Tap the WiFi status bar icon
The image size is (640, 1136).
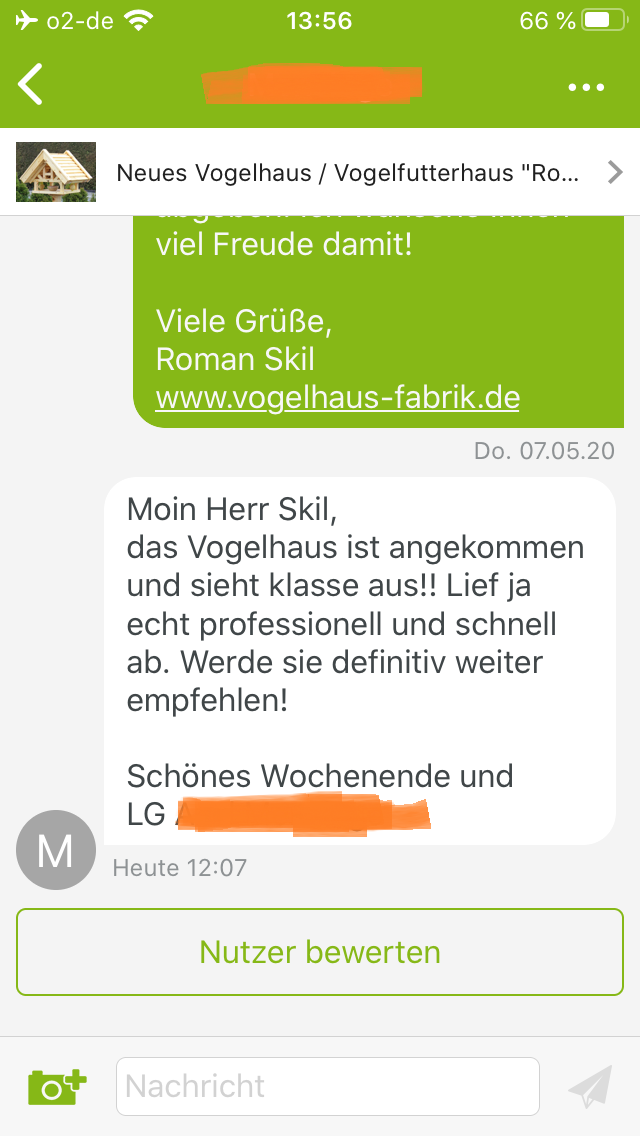[x=136, y=20]
